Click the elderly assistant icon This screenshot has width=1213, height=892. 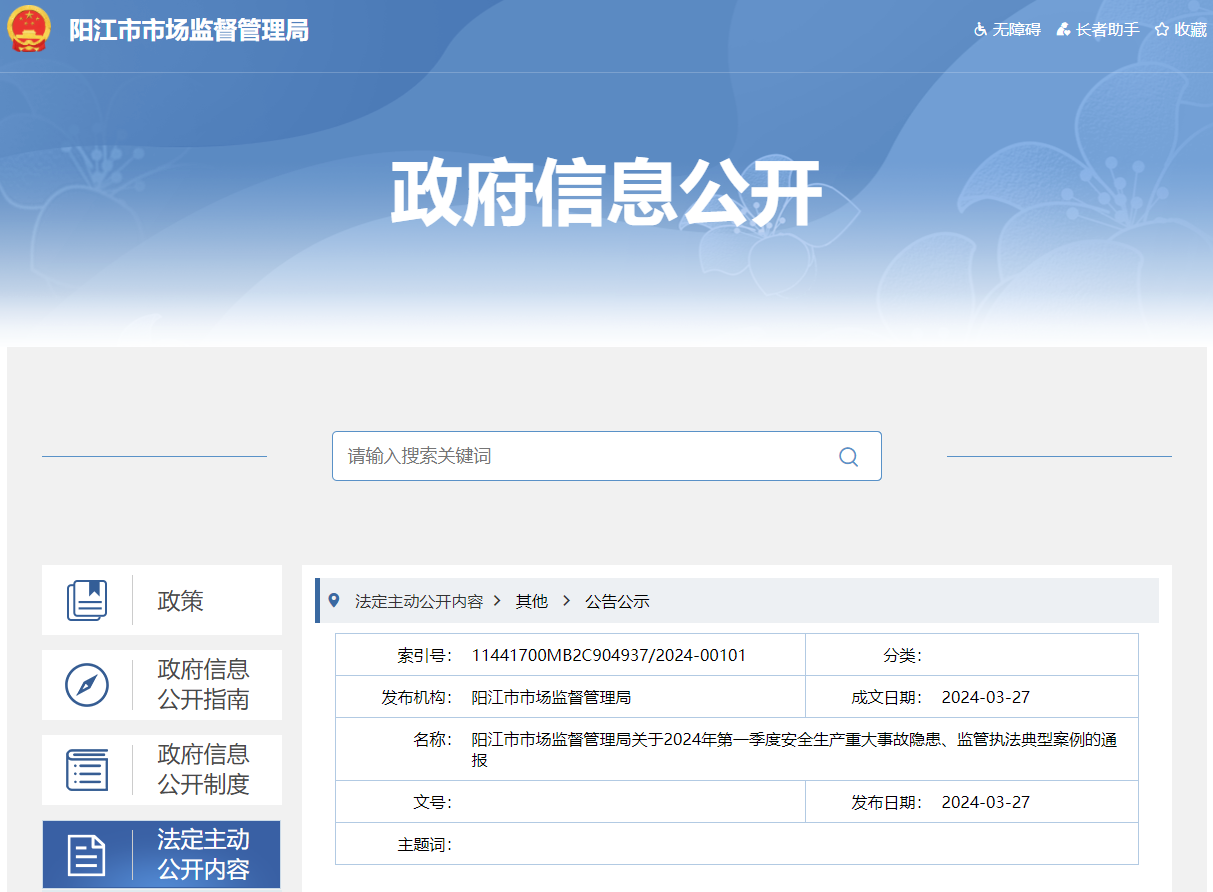pos(1064,30)
